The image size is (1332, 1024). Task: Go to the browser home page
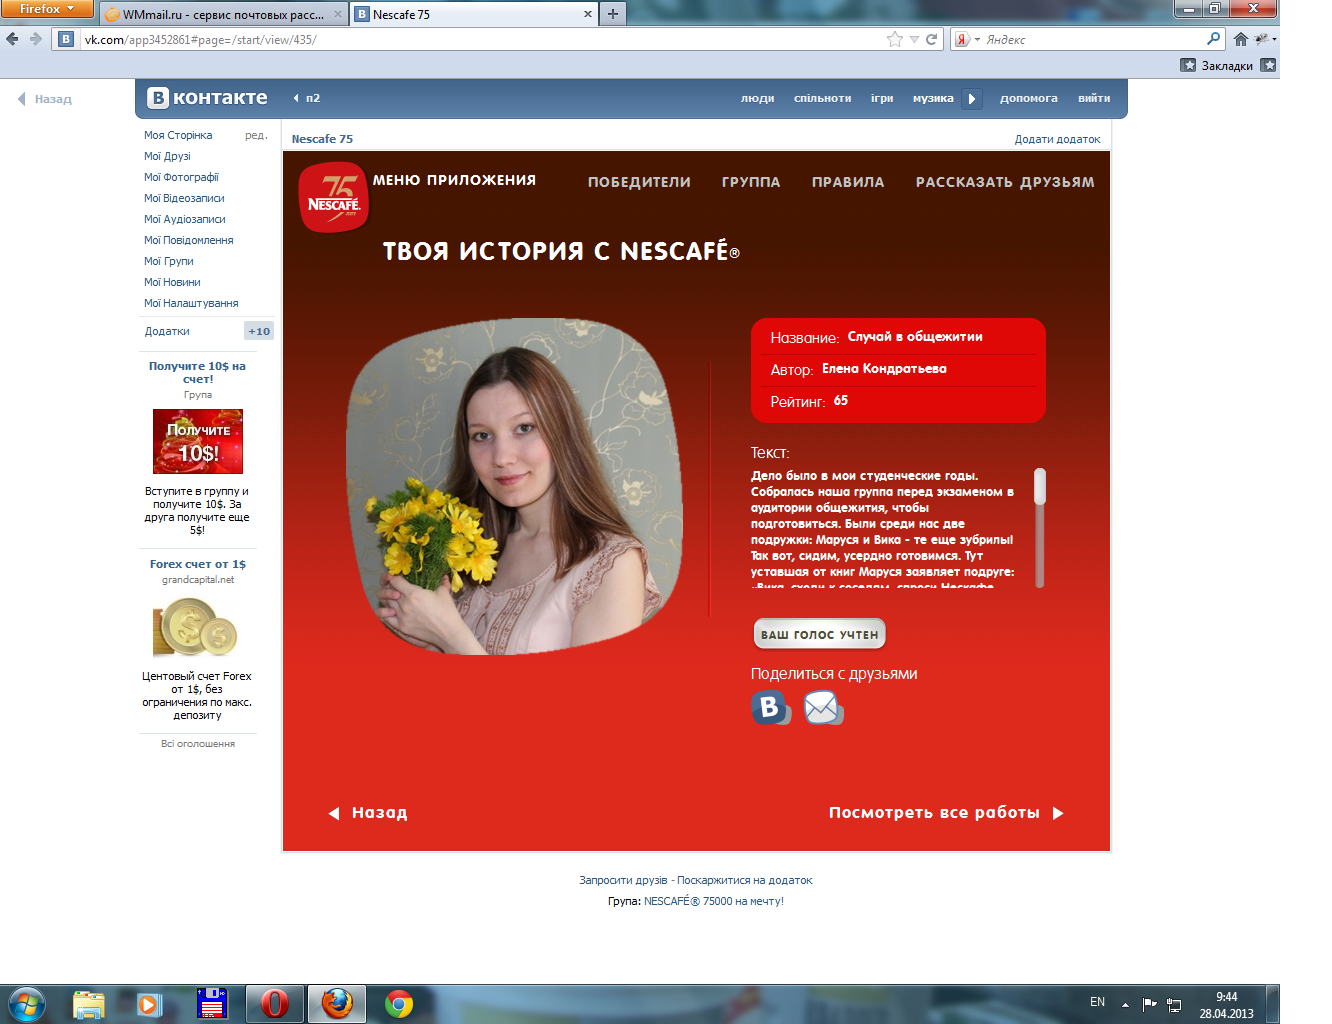pos(1241,39)
